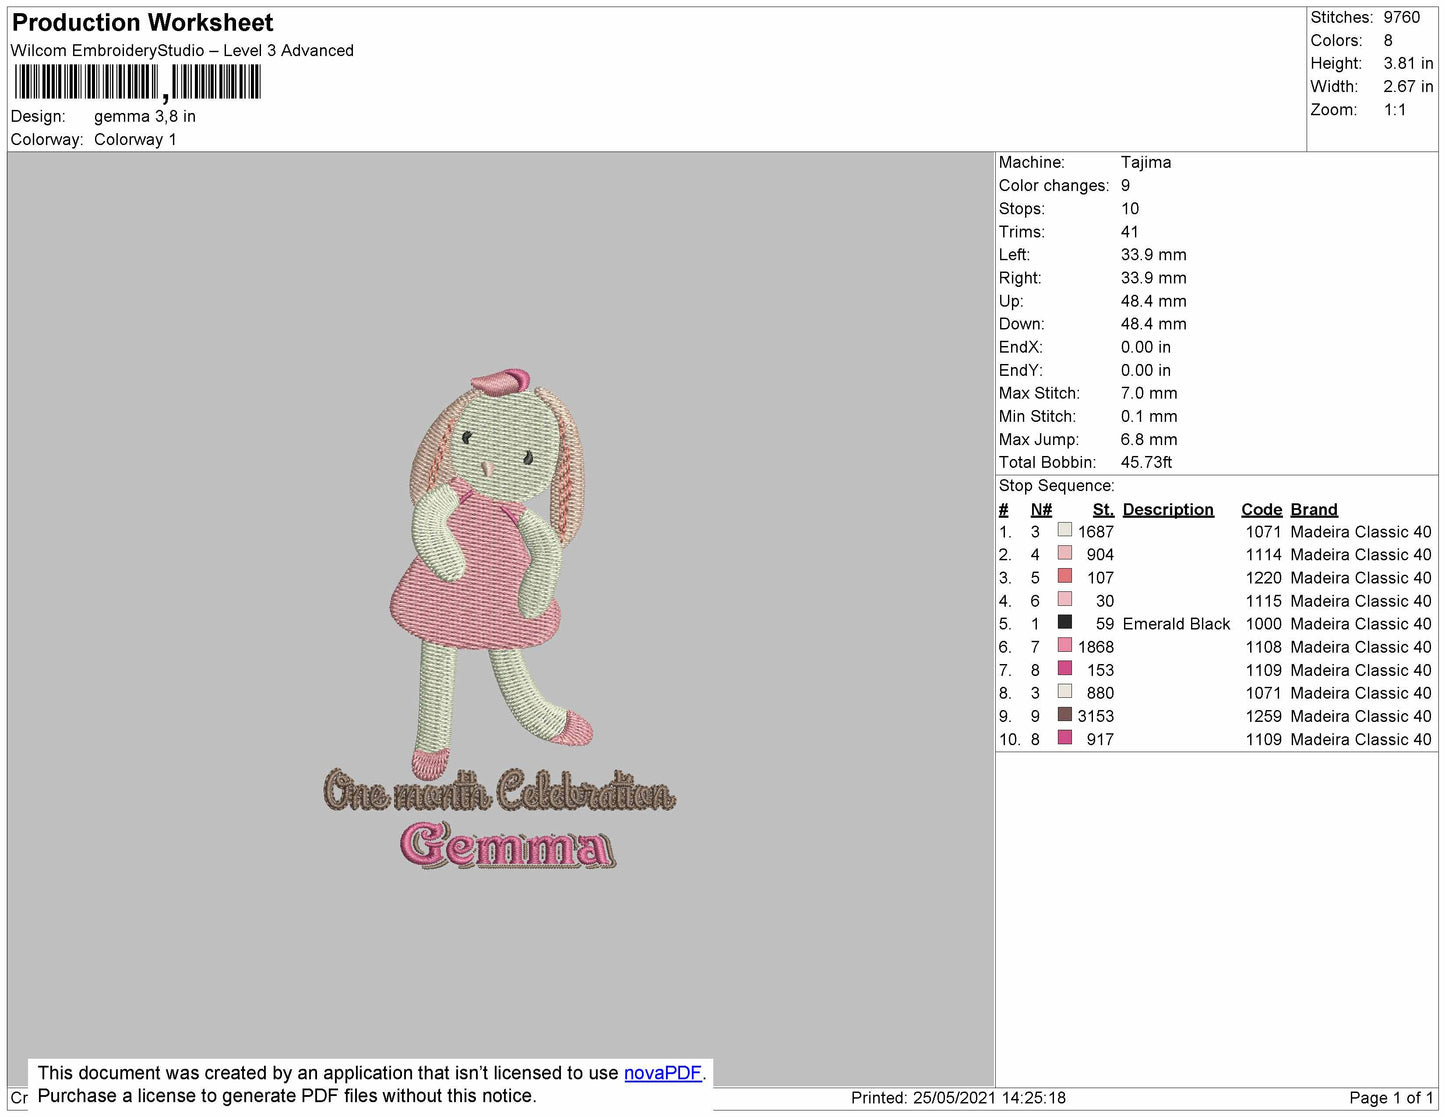Pick brown swatch for stop 9 (1259)

pyautogui.click(x=1065, y=714)
